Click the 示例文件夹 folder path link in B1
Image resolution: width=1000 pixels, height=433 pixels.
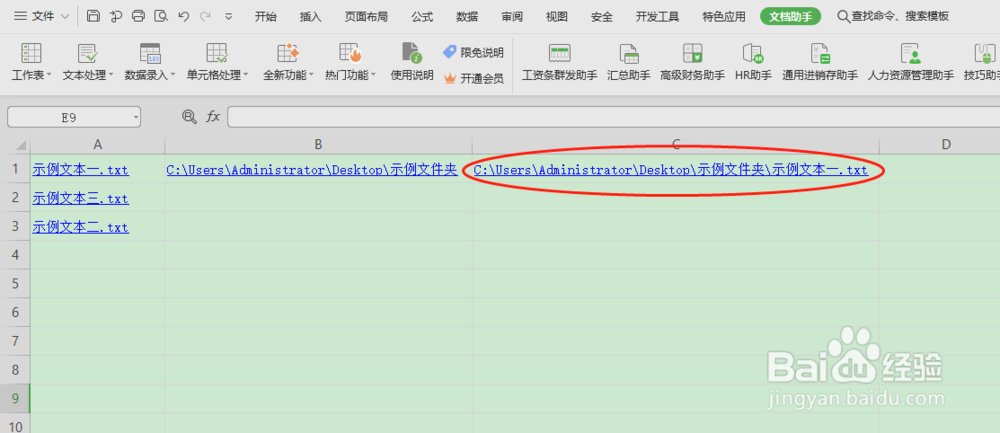click(312, 170)
